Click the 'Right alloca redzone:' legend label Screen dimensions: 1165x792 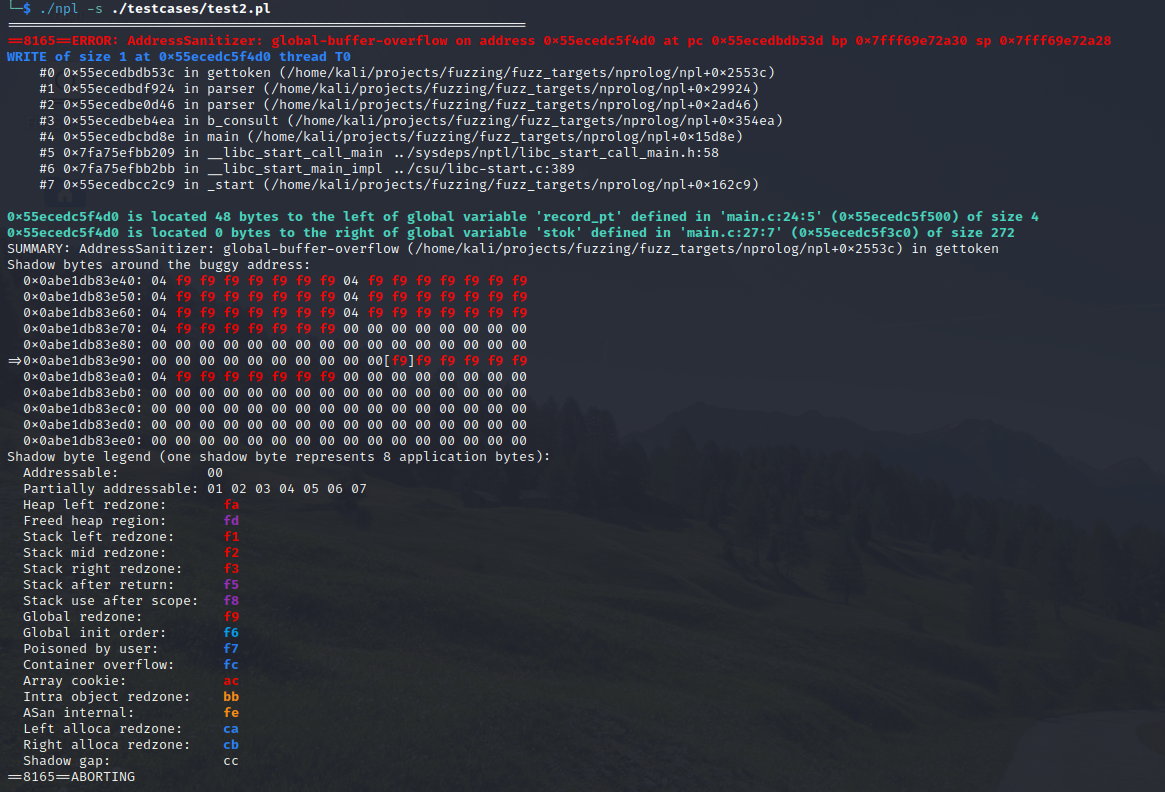107,744
